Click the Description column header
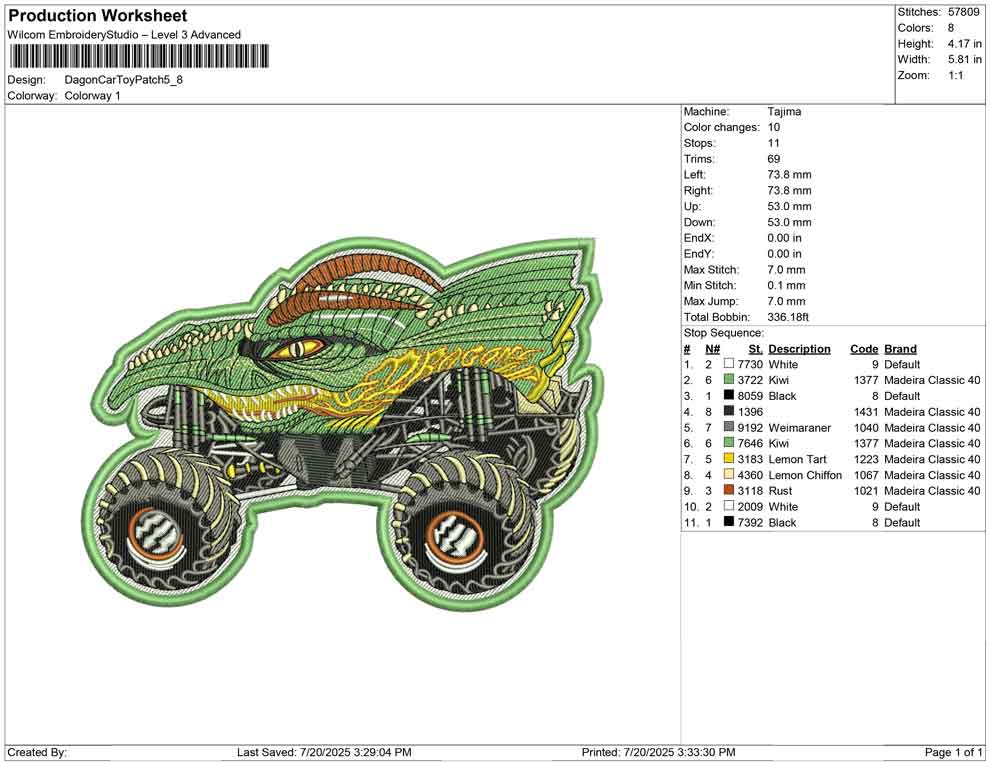Viewport: 990px width, 762px height. pyautogui.click(x=799, y=348)
